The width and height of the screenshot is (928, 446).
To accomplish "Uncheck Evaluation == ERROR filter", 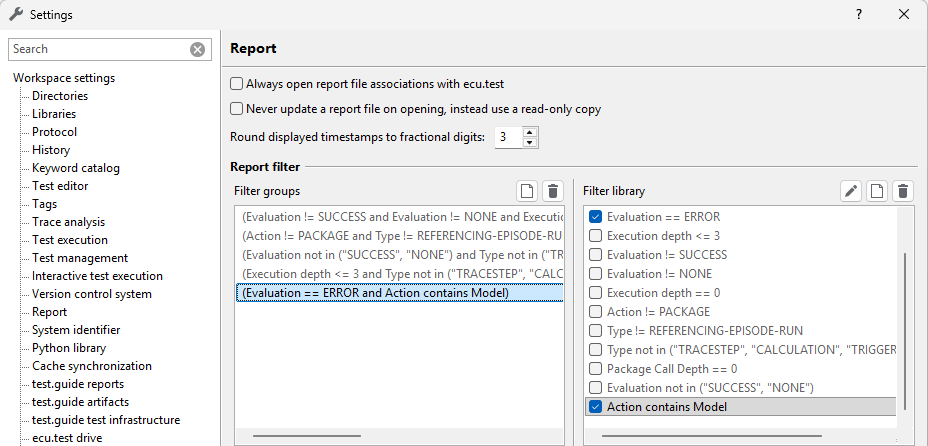I will pos(595,217).
